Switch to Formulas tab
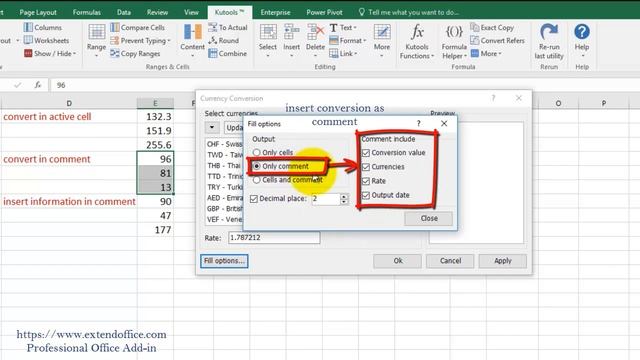This screenshot has width=640, height=360. pyautogui.click(x=87, y=12)
